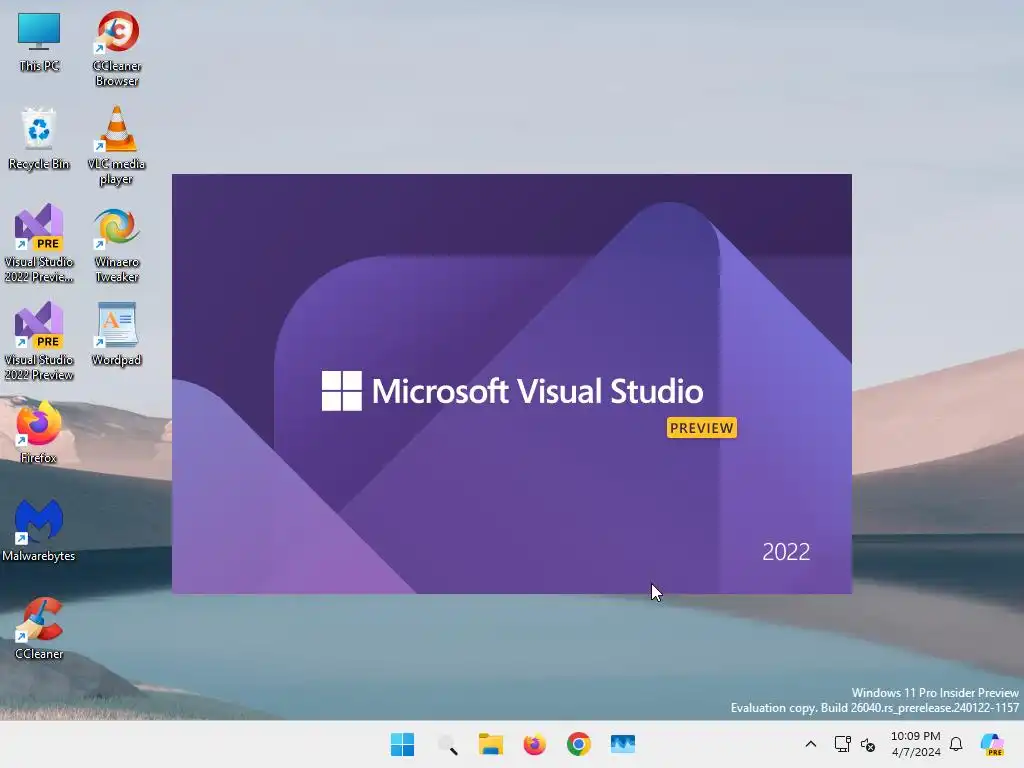Open the Windows Start menu
Viewport: 1024px width, 768px height.
pyautogui.click(x=402, y=744)
